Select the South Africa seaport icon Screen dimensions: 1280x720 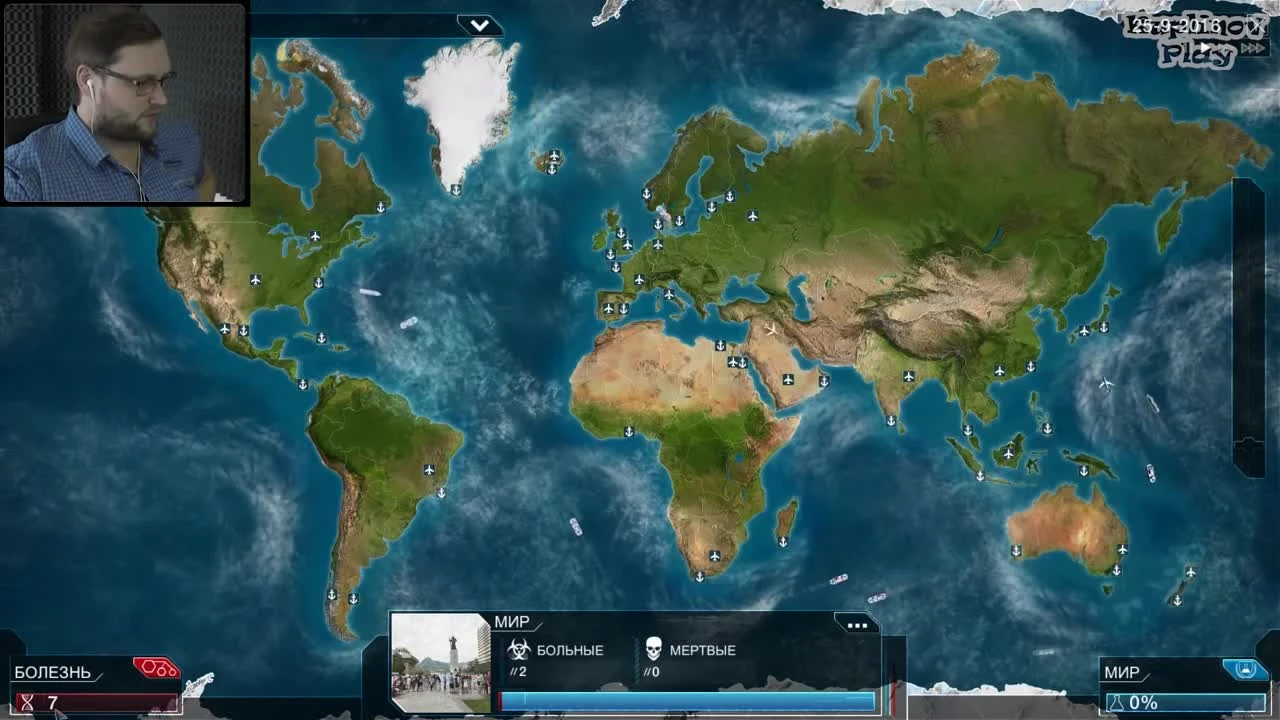[x=699, y=576]
